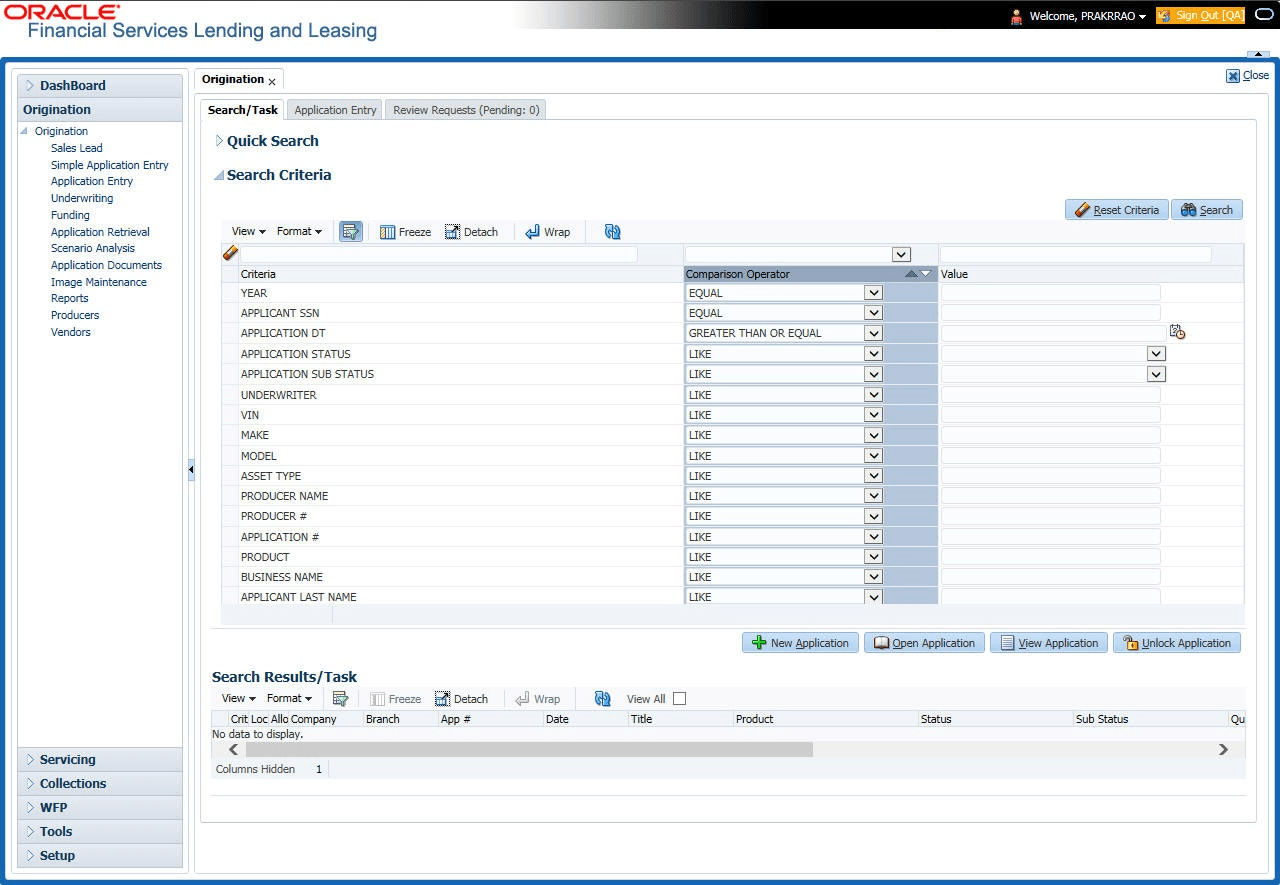The image size is (1280, 885).
Task: Click the New Application button
Action: click(800, 643)
